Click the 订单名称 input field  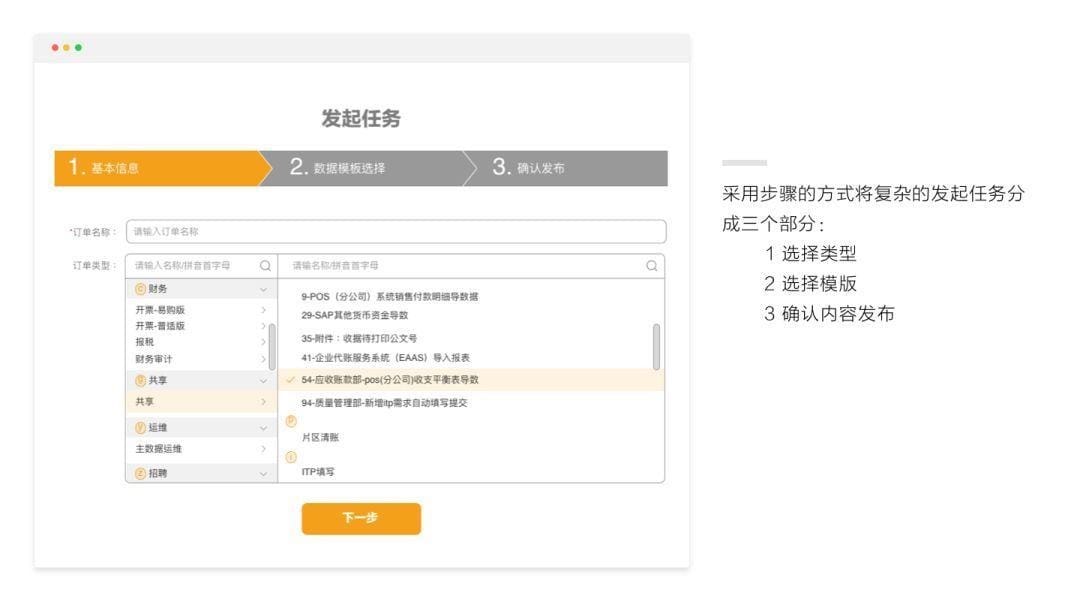(x=395, y=231)
